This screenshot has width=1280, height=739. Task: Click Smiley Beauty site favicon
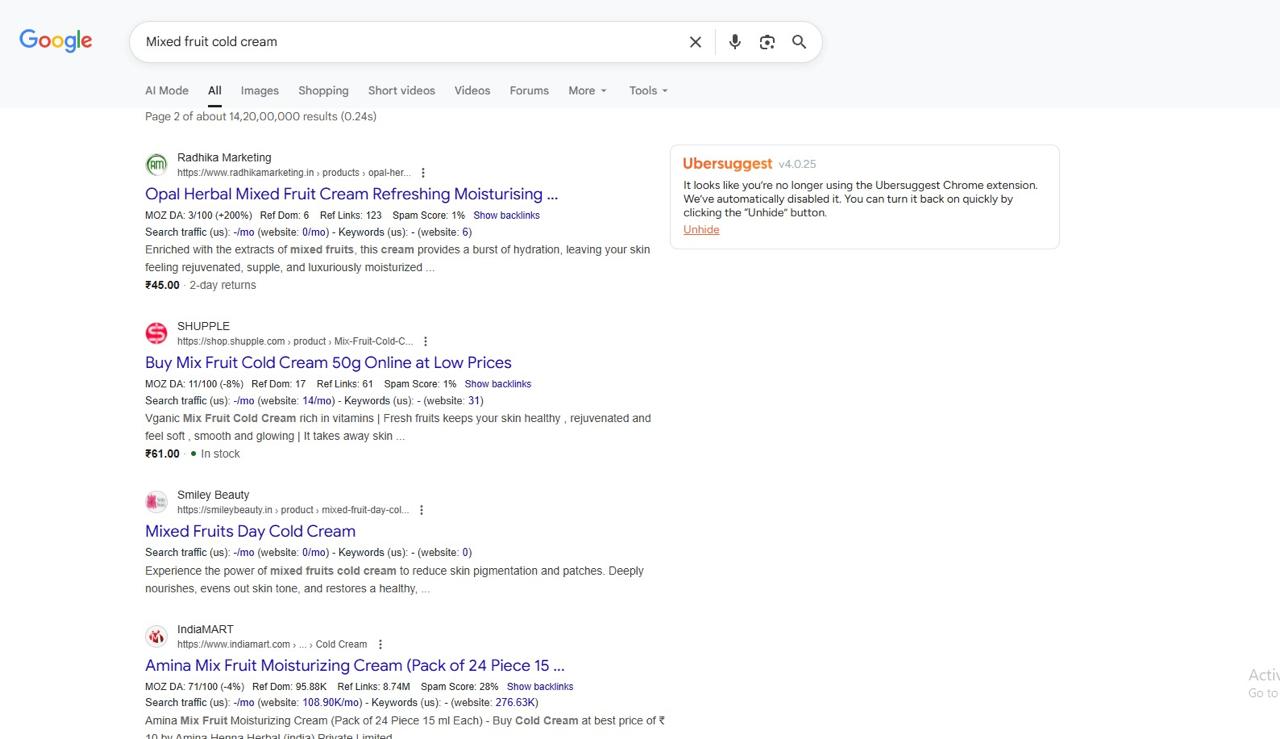coord(156,502)
